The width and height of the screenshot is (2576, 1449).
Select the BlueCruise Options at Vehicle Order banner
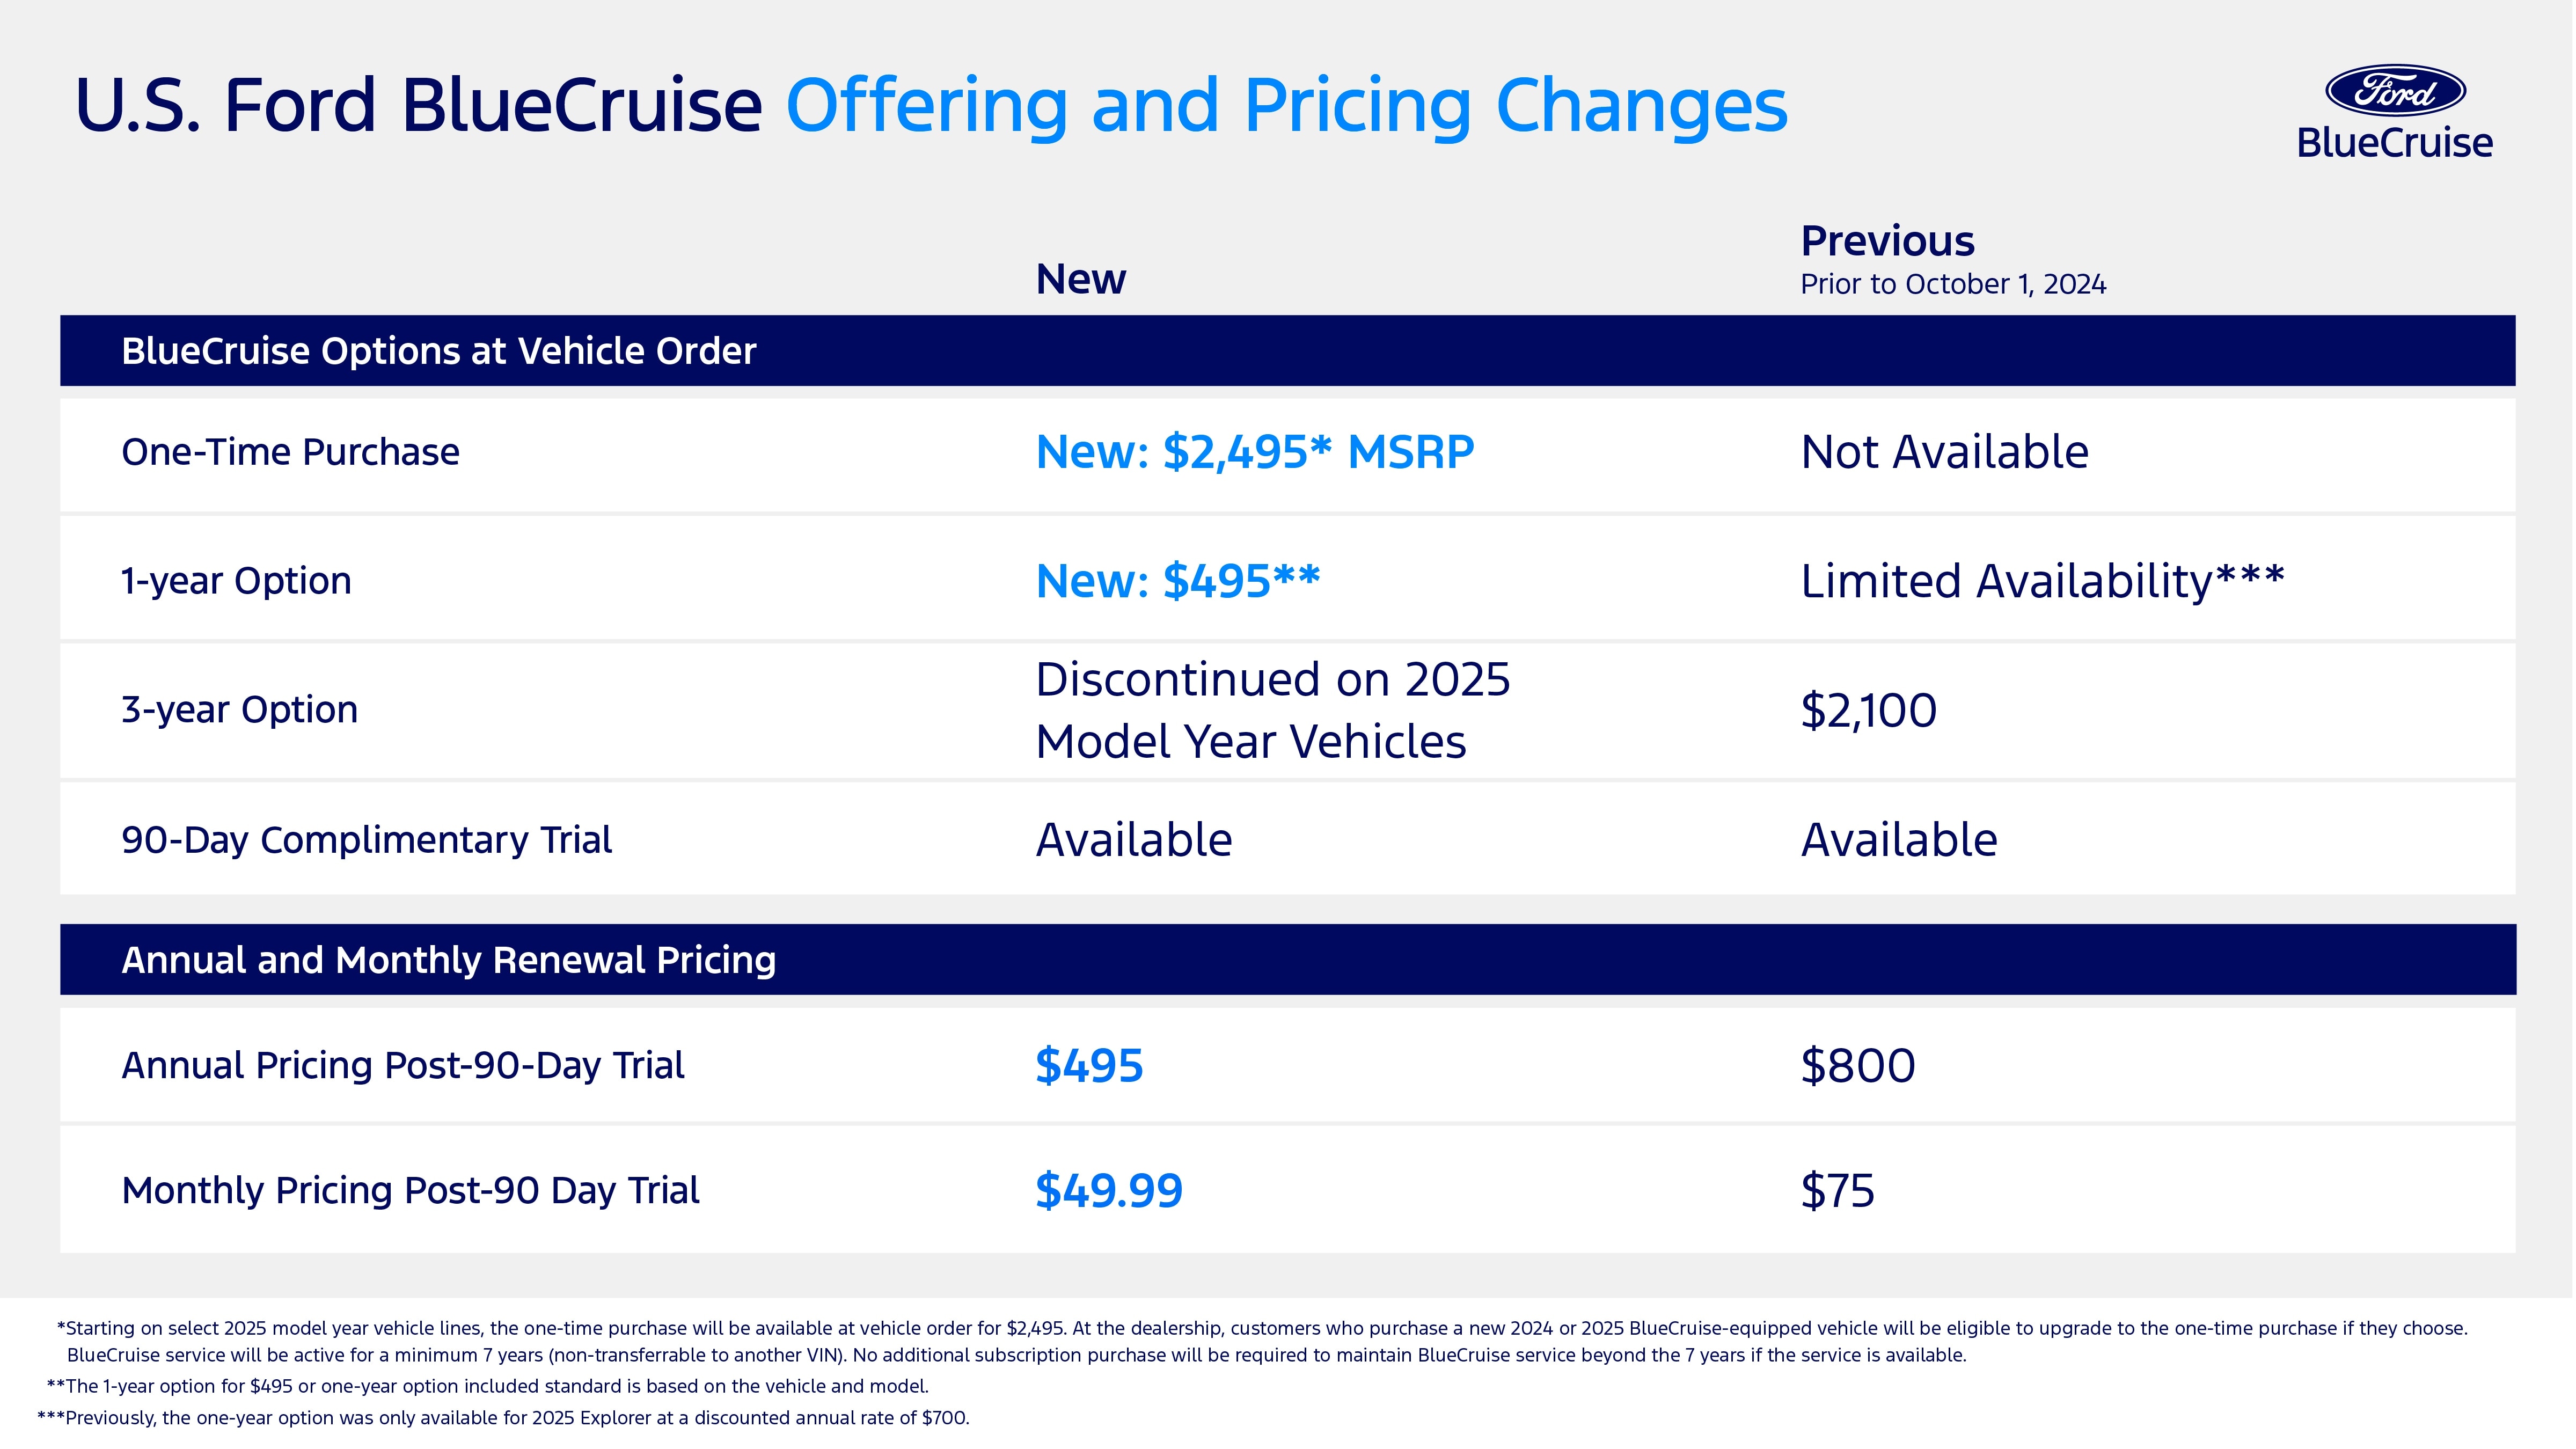[1288, 351]
